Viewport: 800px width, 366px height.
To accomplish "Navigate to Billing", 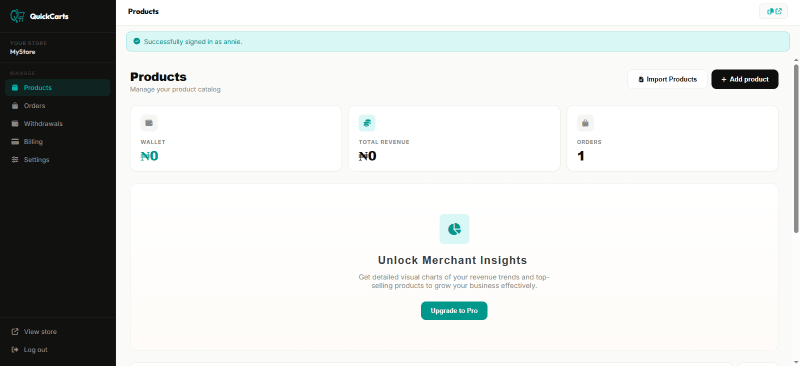I will (x=58, y=141).
